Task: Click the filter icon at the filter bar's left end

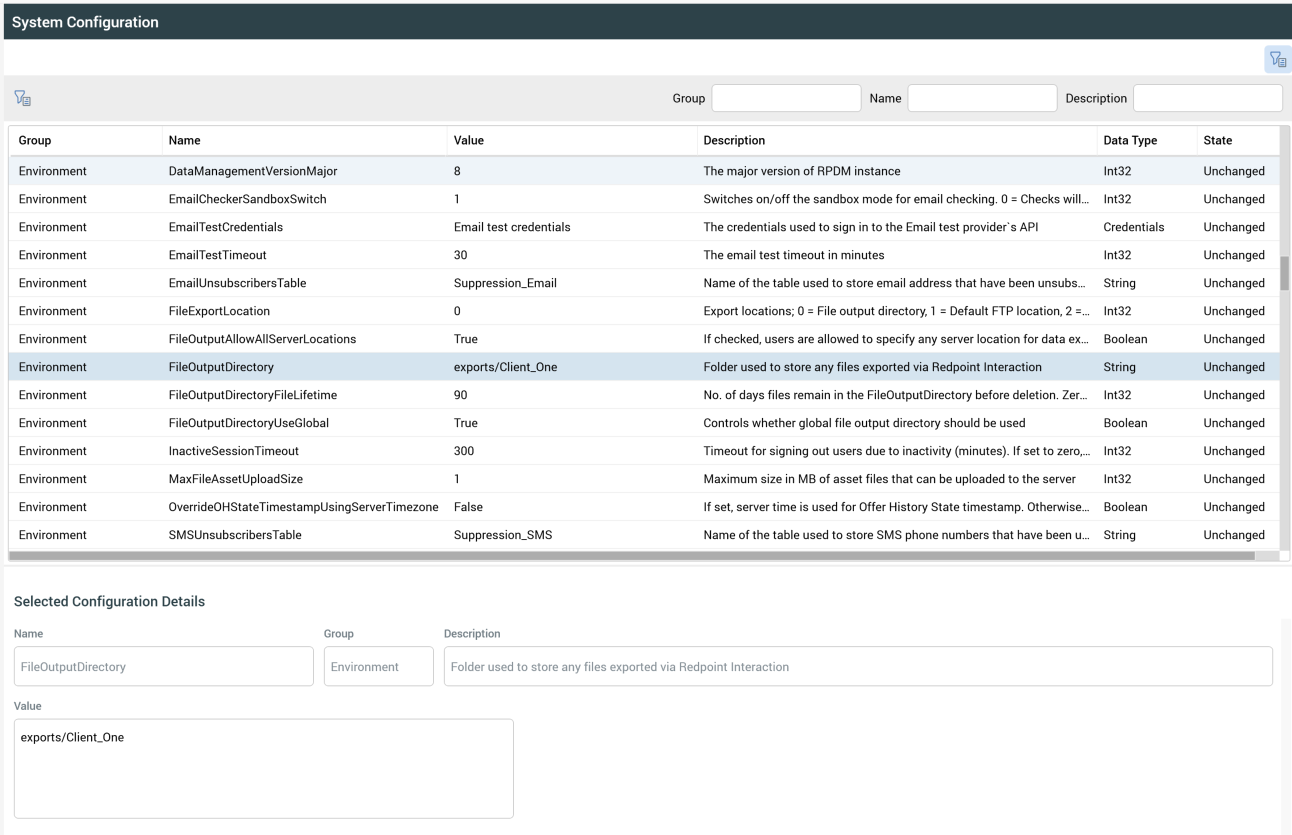Action: (x=20, y=98)
